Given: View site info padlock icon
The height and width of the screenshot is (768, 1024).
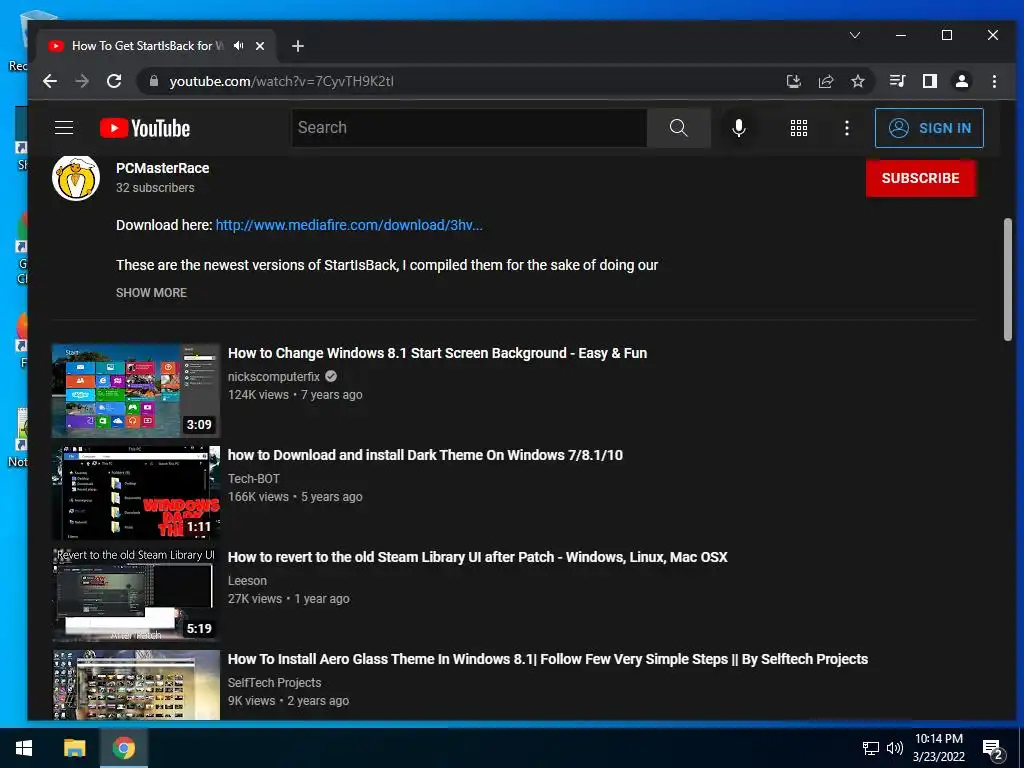Looking at the screenshot, I should tap(154, 81).
